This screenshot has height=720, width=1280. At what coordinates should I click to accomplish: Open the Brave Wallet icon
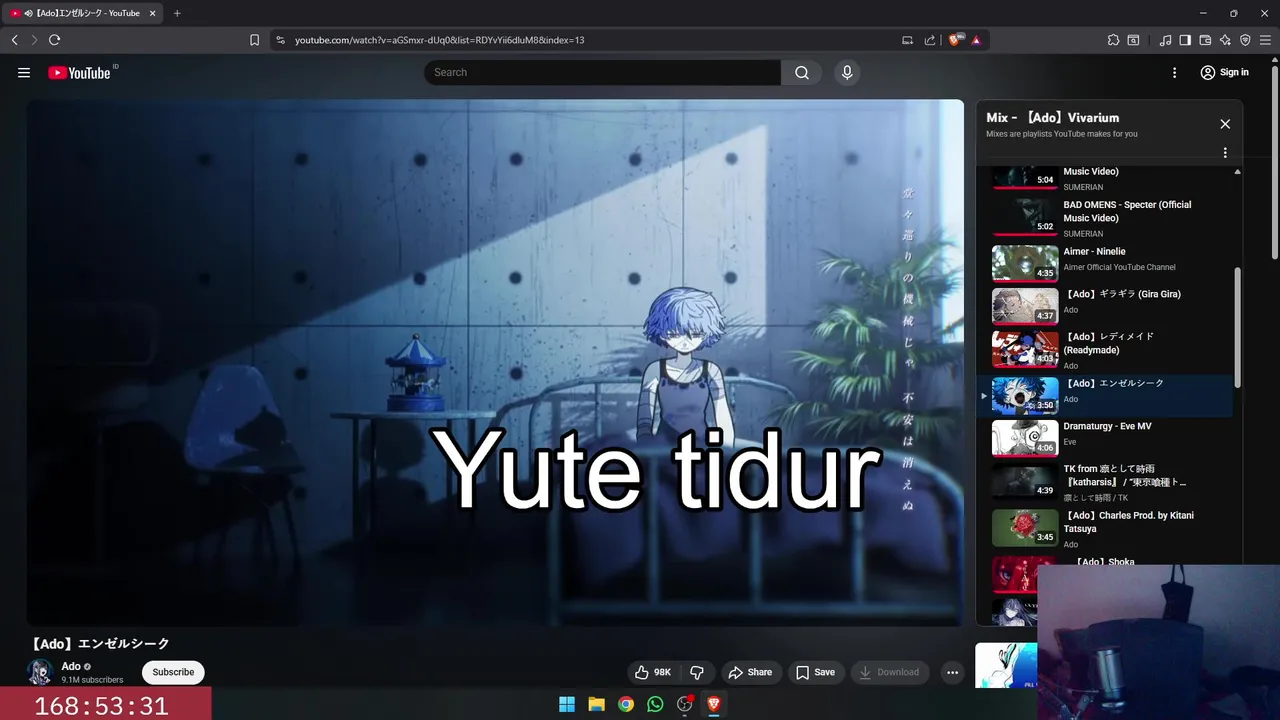click(1205, 40)
